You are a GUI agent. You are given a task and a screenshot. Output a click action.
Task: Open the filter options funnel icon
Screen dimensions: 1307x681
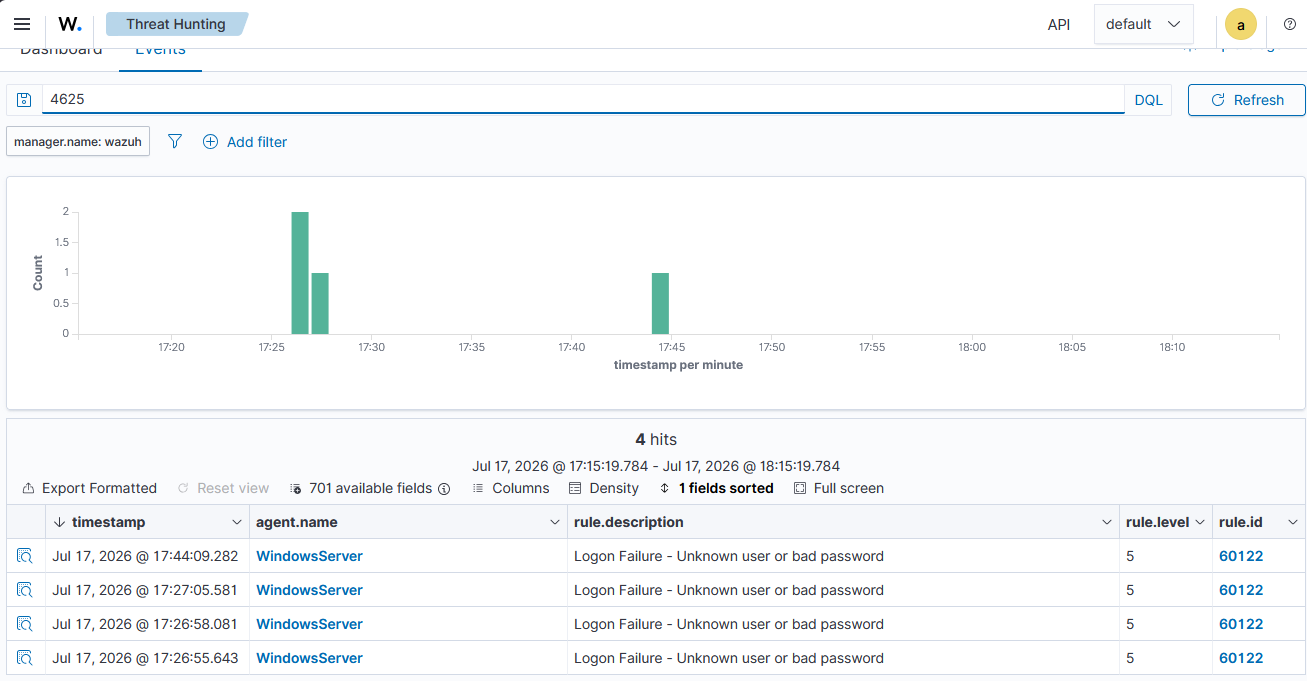[175, 142]
